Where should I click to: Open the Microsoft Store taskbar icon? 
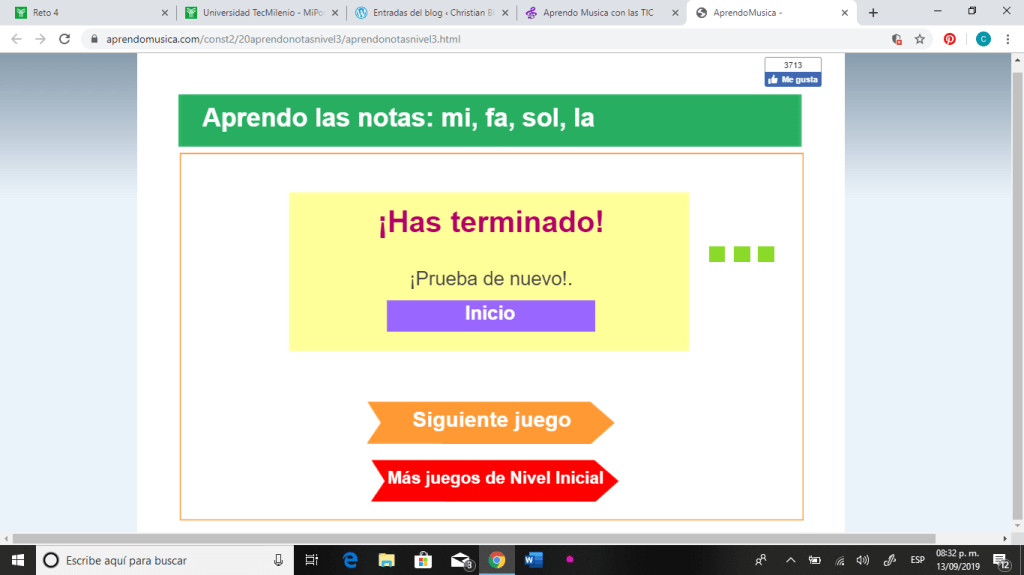point(423,560)
